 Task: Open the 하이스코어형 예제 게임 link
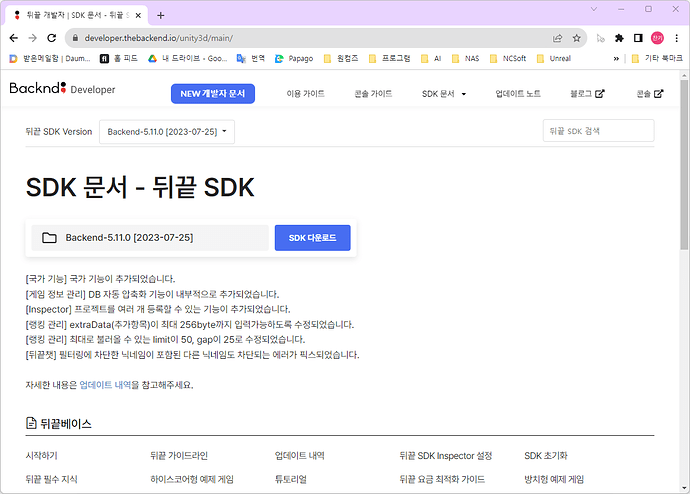pos(192,479)
